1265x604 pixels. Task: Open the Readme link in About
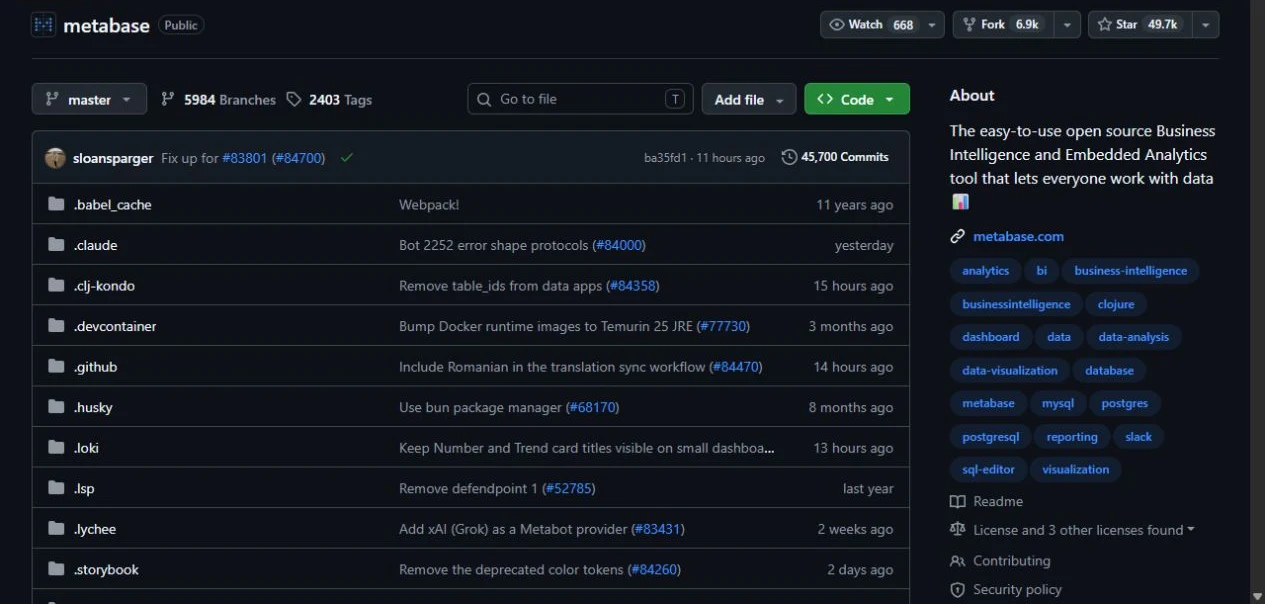(998, 501)
